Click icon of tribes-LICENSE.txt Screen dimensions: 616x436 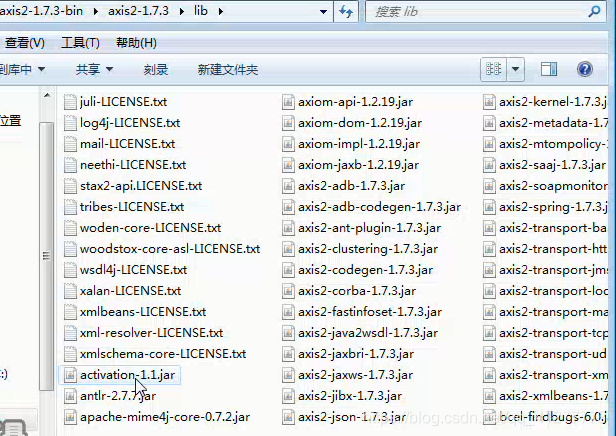[x=70, y=207]
